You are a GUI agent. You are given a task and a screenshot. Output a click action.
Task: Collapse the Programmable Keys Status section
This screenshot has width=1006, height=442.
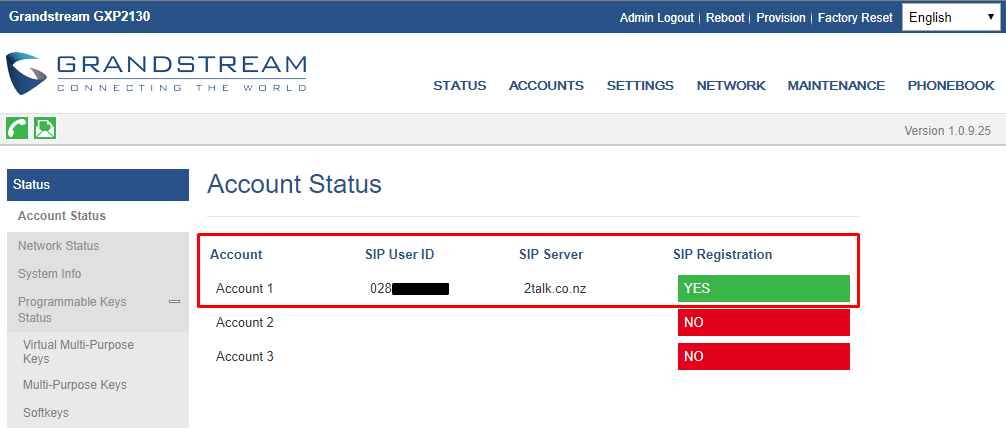click(174, 302)
